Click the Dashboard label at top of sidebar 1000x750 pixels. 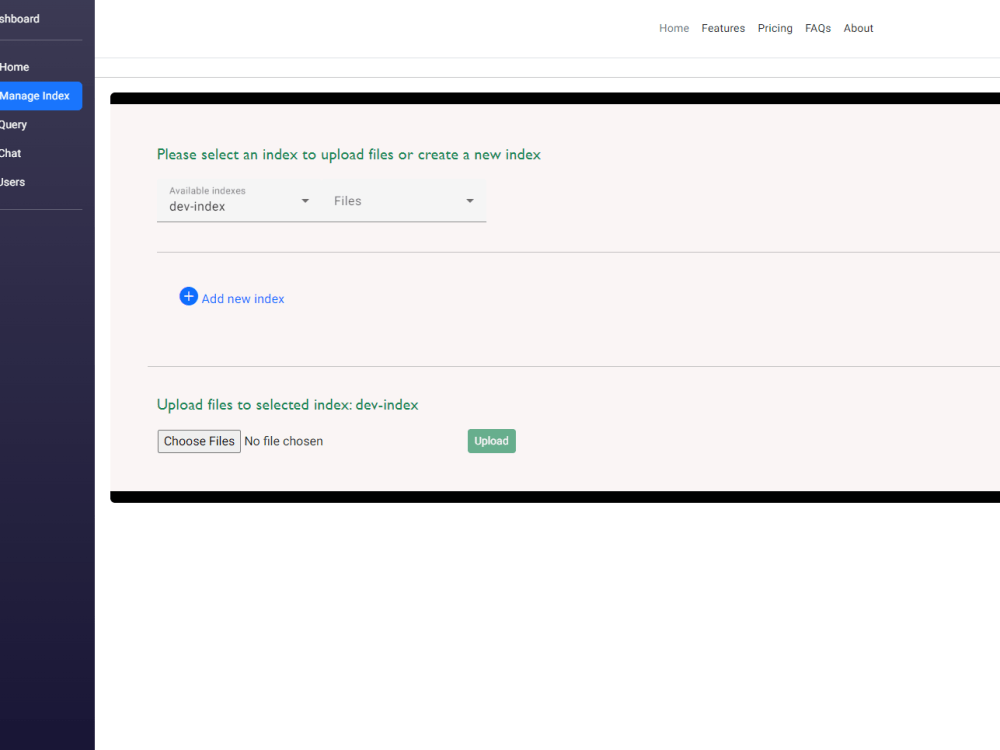point(20,18)
